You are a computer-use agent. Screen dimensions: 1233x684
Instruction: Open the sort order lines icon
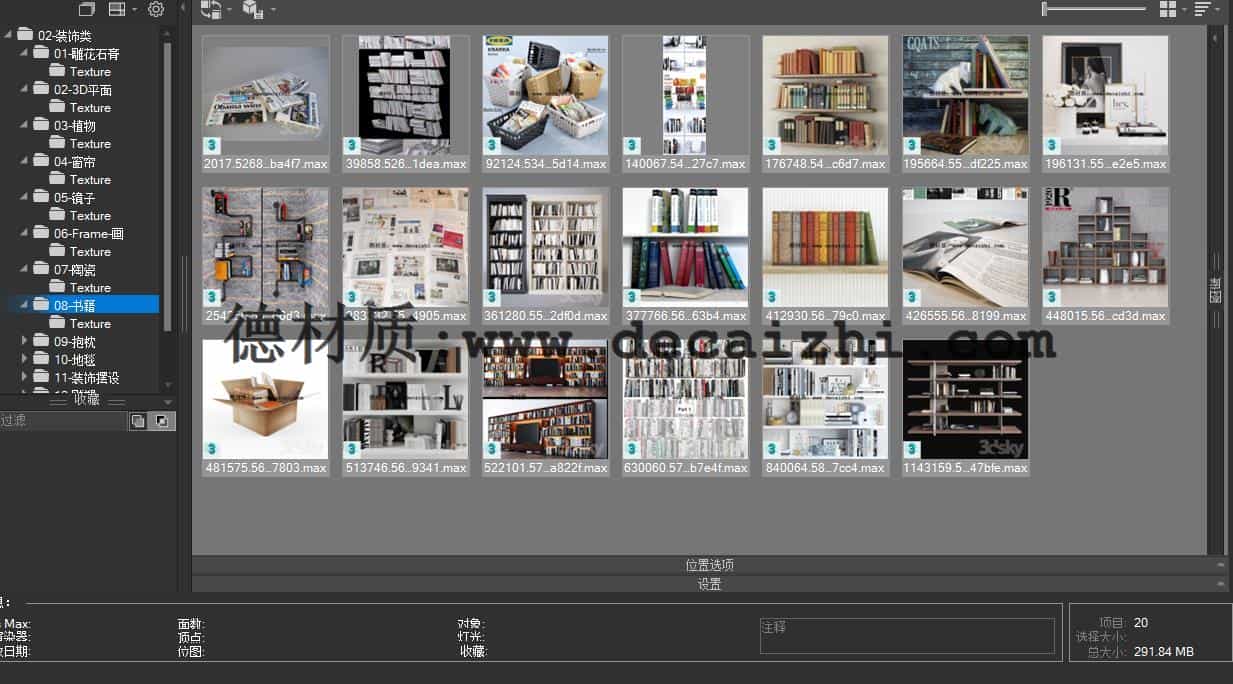[1202, 9]
